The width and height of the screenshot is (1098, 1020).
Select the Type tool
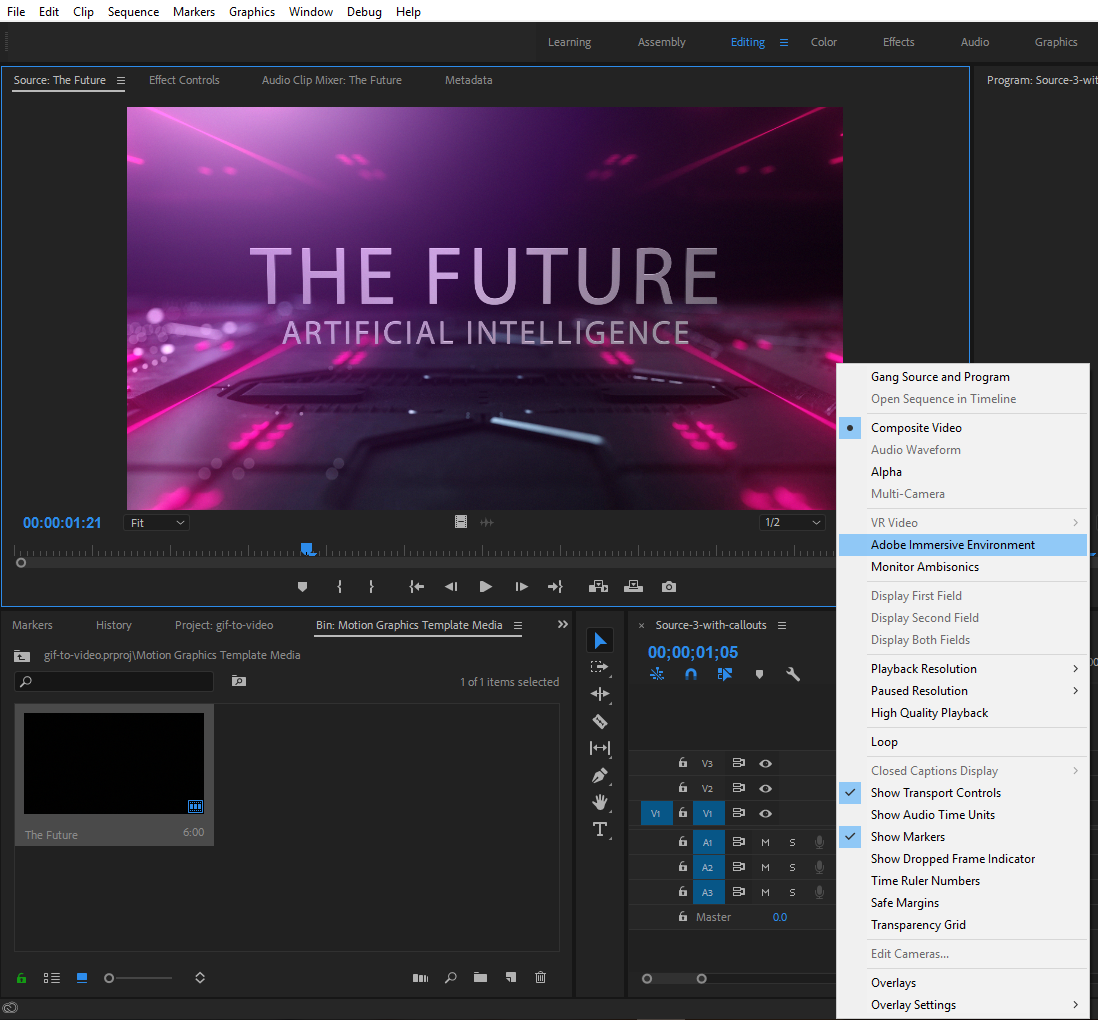click(x=600, y=829)
